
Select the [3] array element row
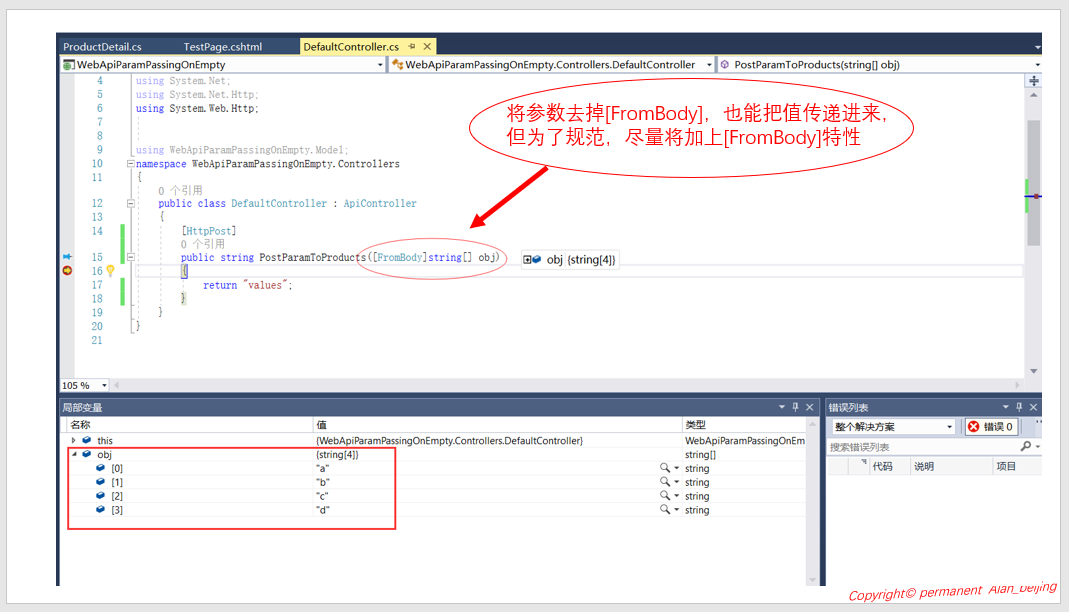tap(436, 510)
